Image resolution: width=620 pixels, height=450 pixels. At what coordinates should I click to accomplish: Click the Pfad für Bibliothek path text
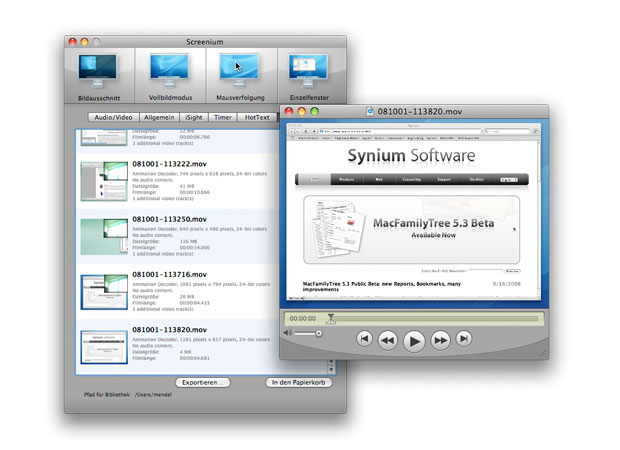point(128,395)
